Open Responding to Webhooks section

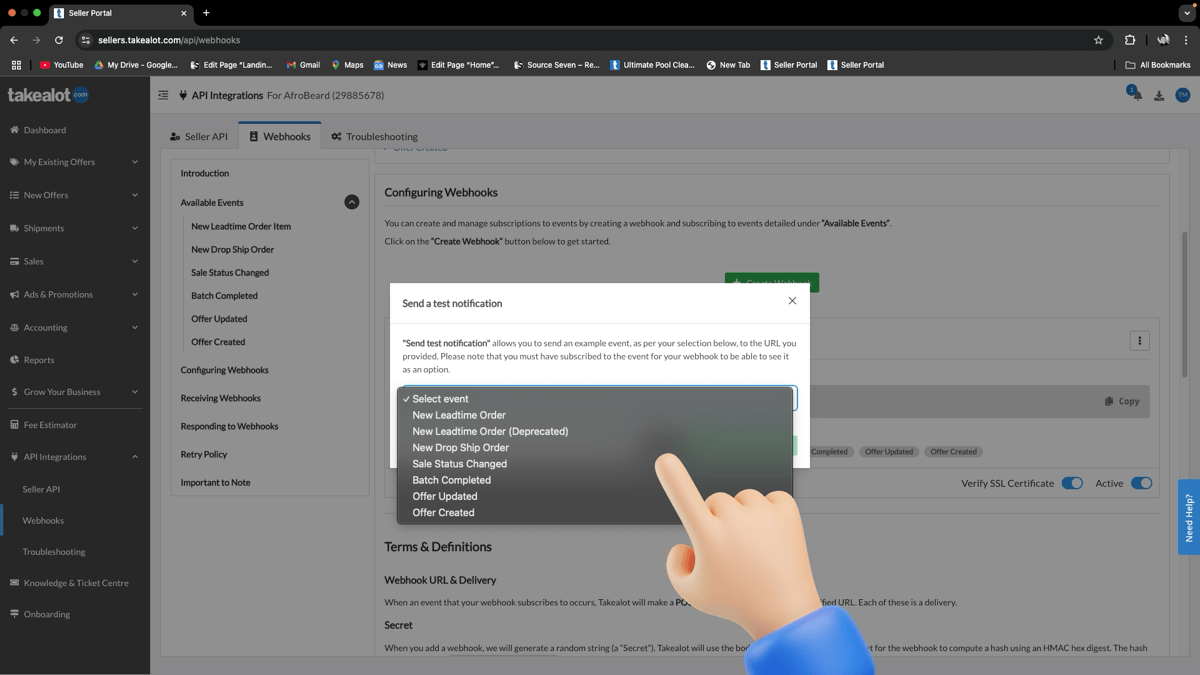(x=229, y=426)
